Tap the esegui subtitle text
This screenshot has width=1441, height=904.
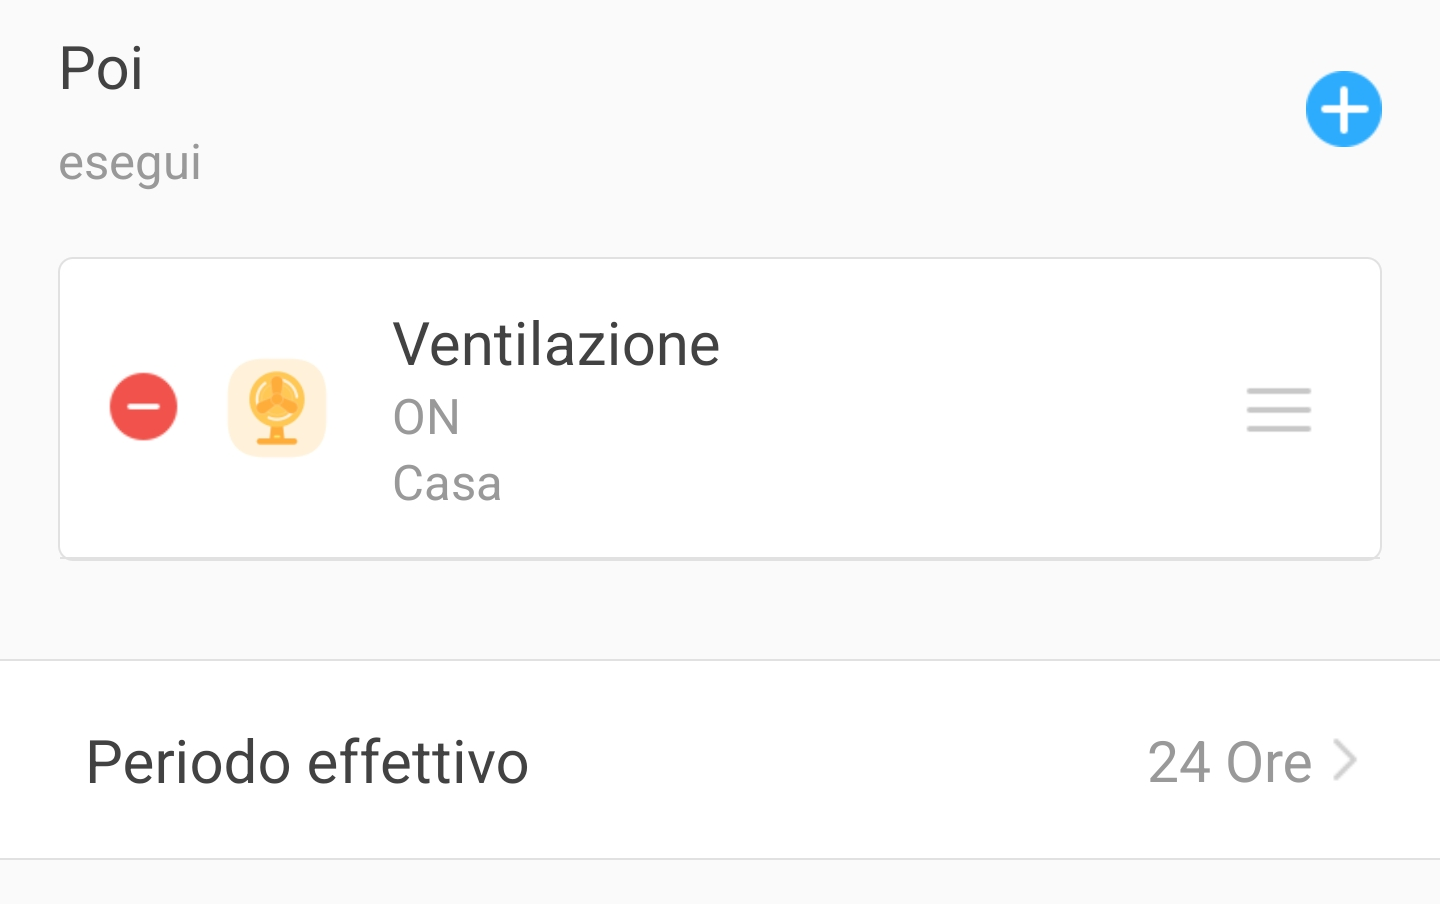(x=130, y=163)
